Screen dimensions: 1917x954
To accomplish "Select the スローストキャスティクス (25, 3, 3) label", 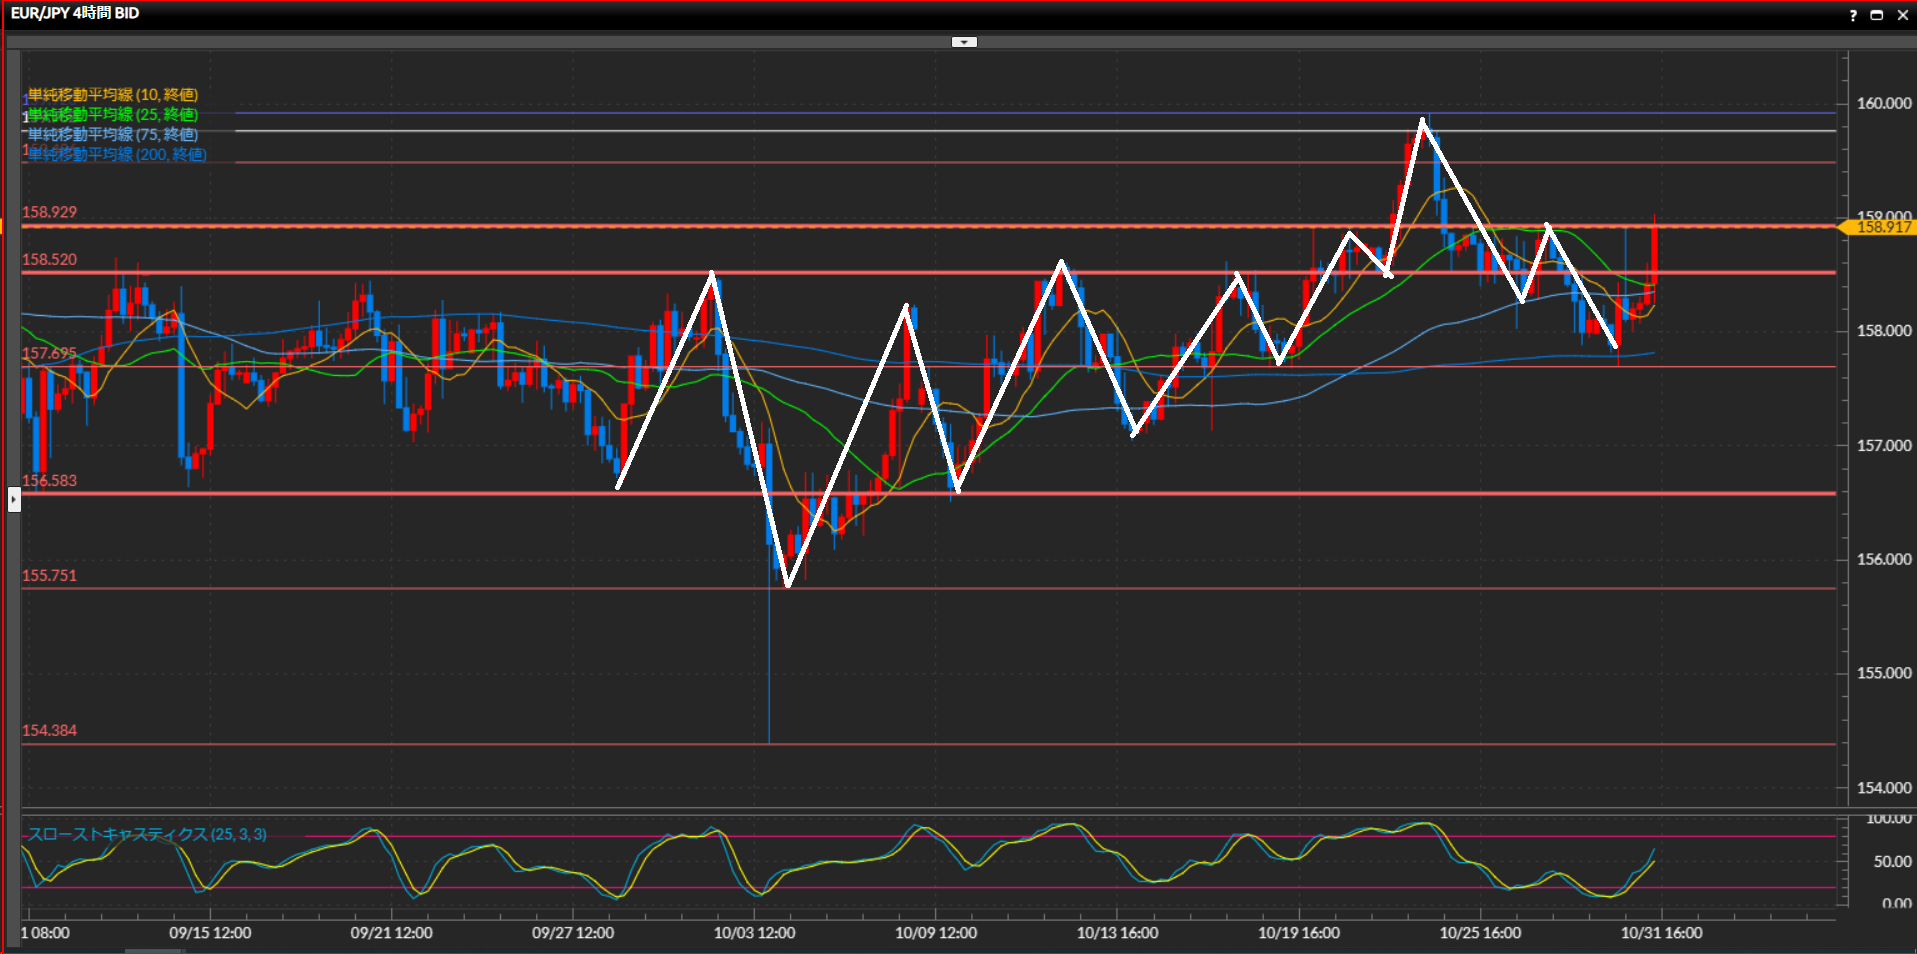I will click(147, 834).
